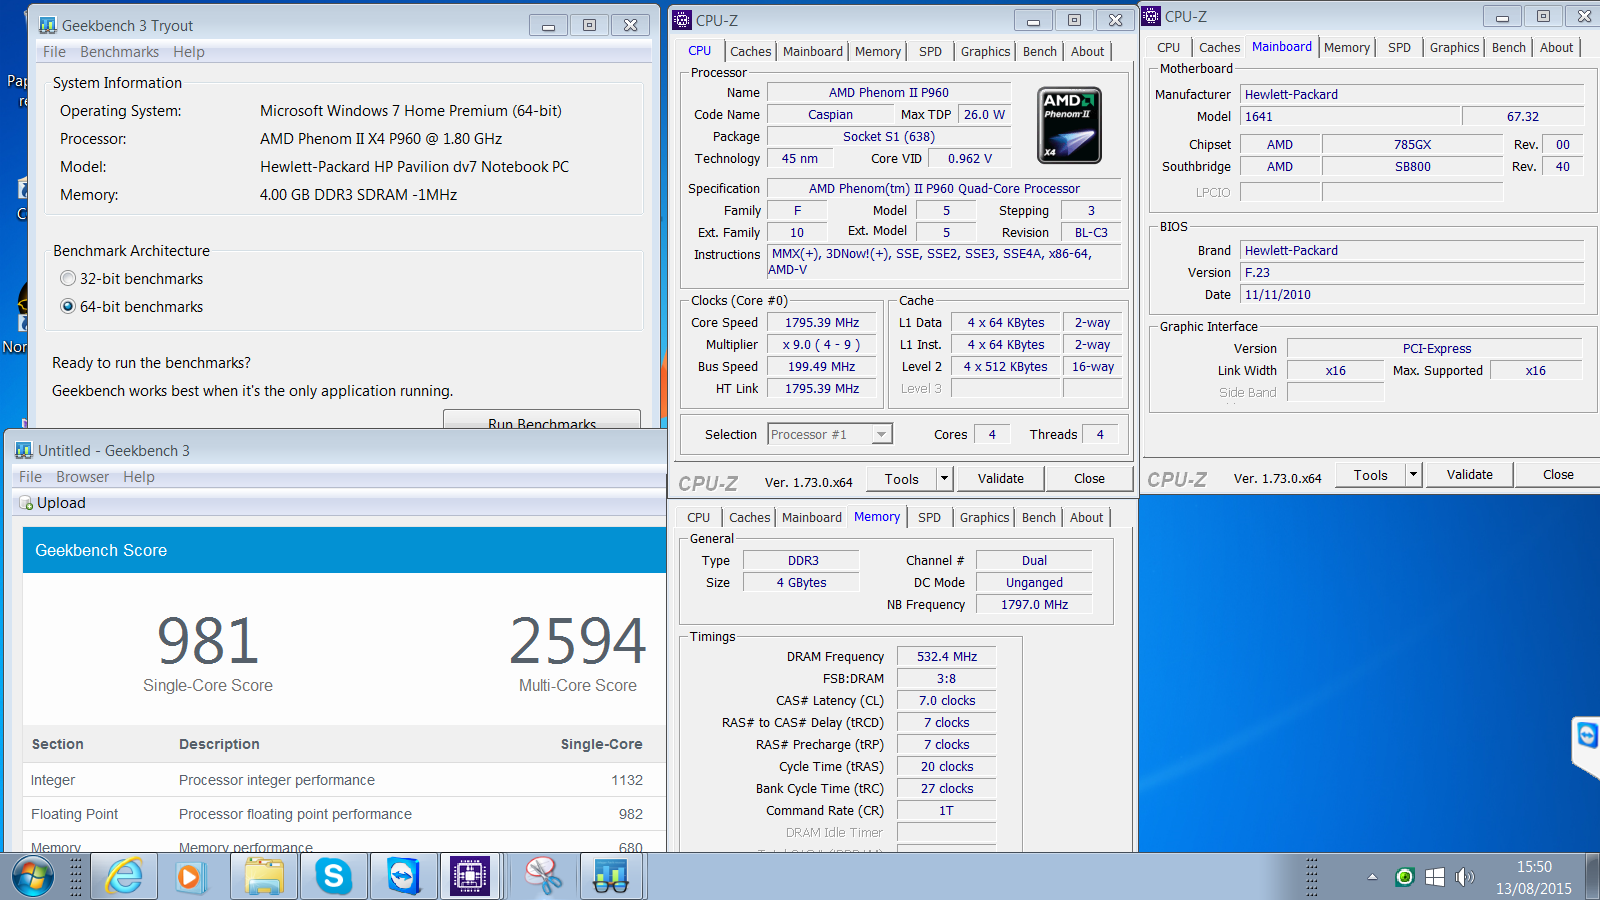The width and height of the screenshot is (1600, 900).
Task: Click Validate in left CPU-Z window
Action: [x=1000, y=478]
